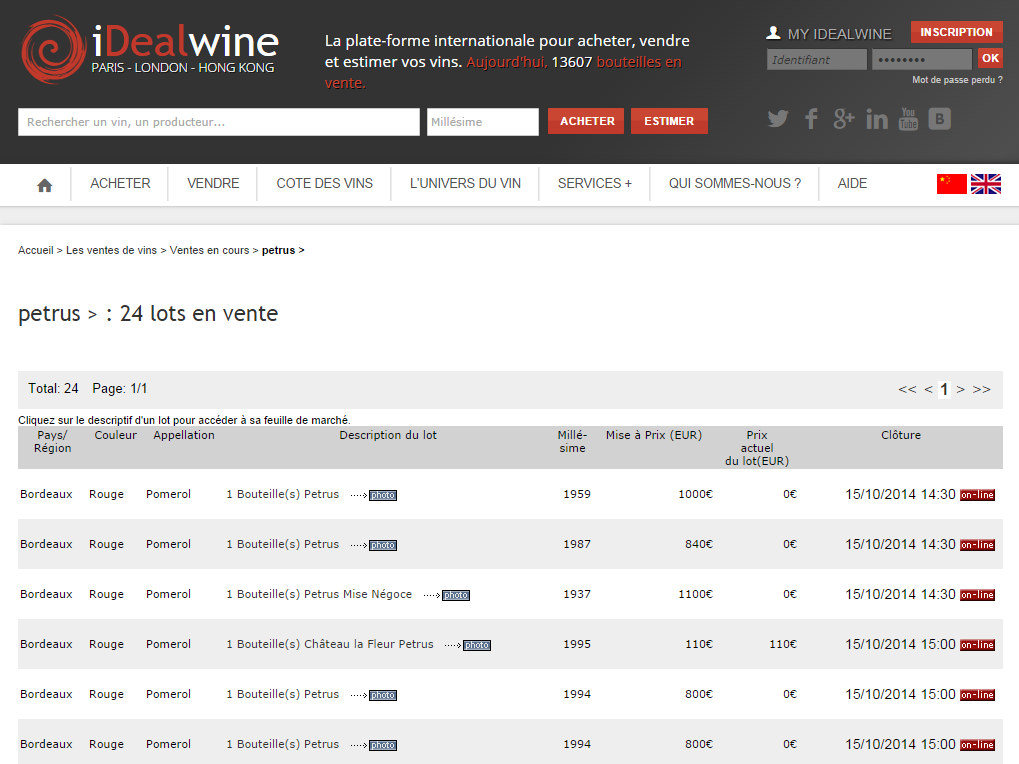Open the Twitter social icon
Viewport: 1019px width, 764px height.
(x=778, y=119)
